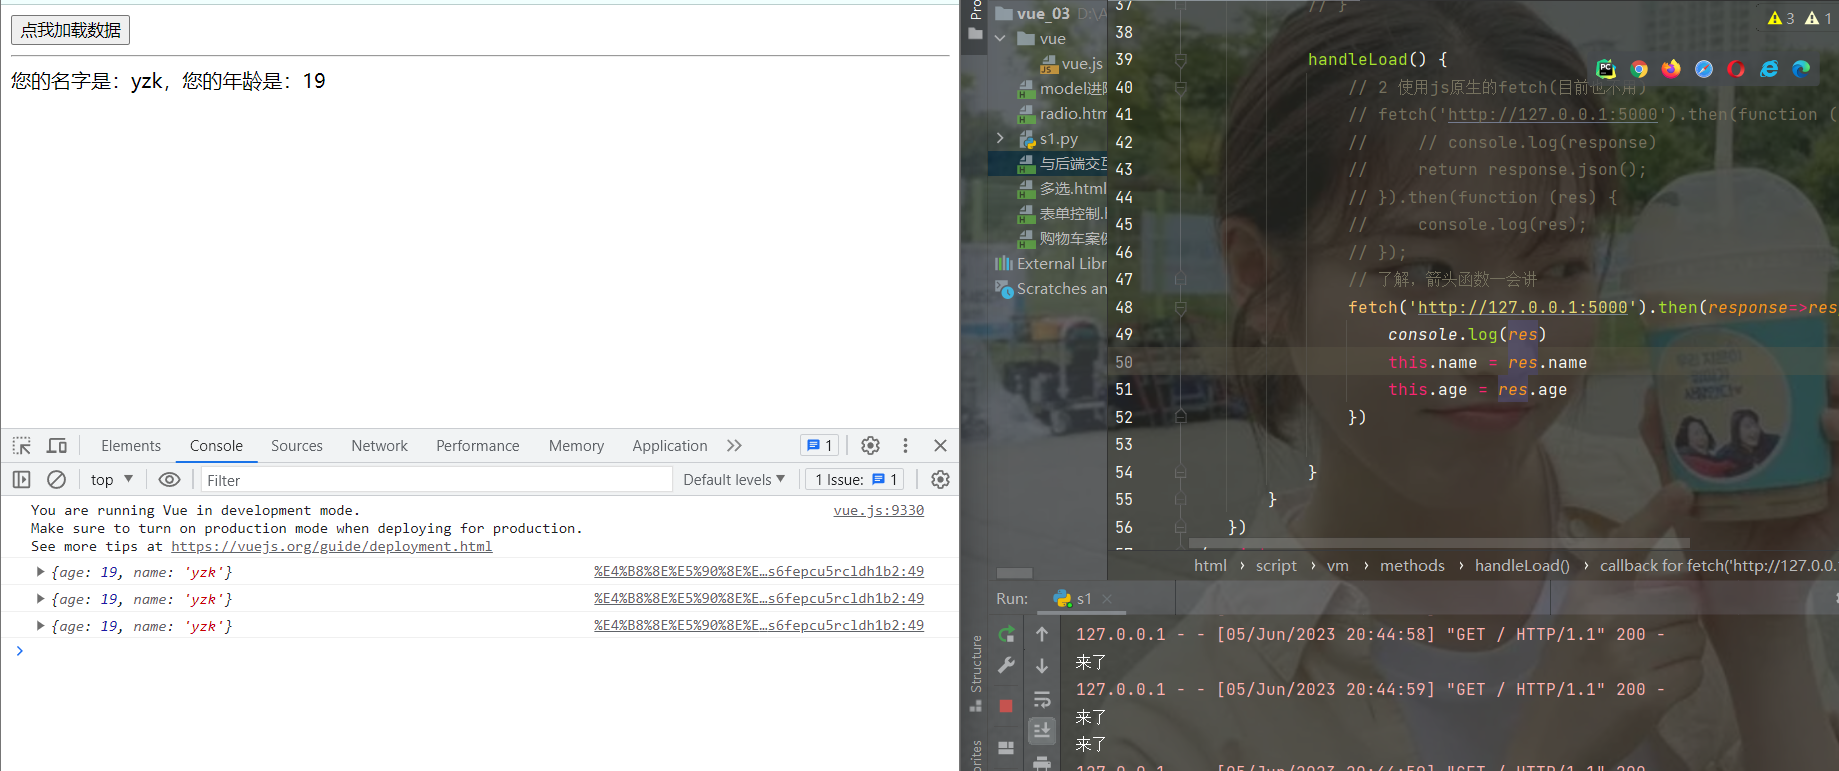Click the 点我加载数据 button
The width and height of the screenshot is (1839, 771).
coord(70,30)
